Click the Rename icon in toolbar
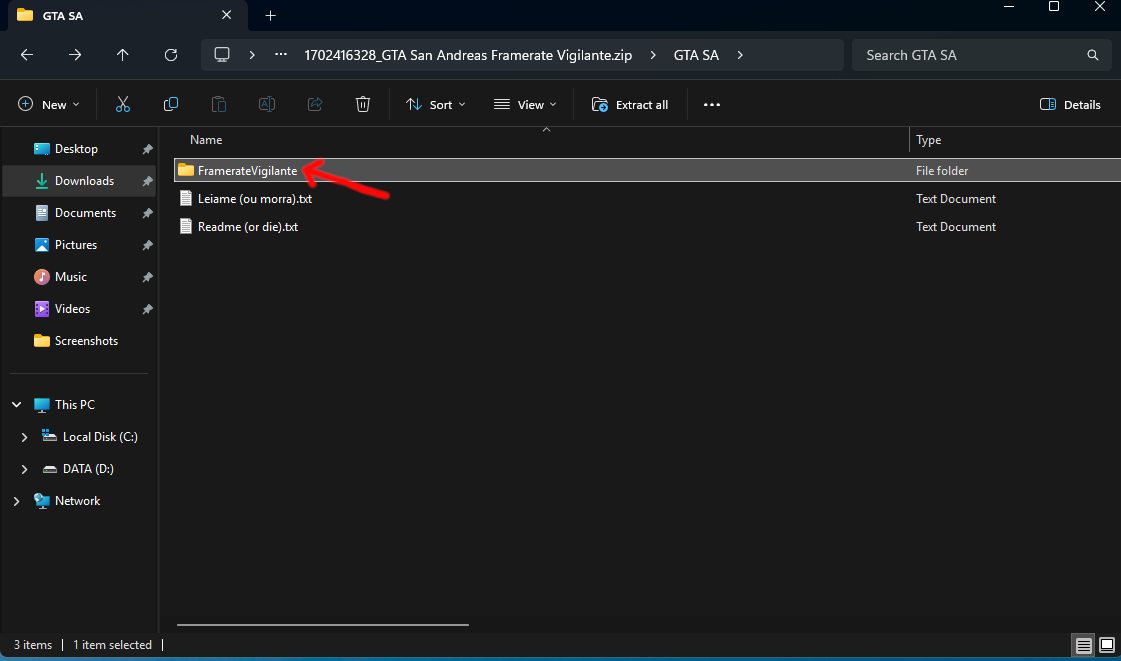Viewport: 1121px width, 661px height. [x=267, y=104]
